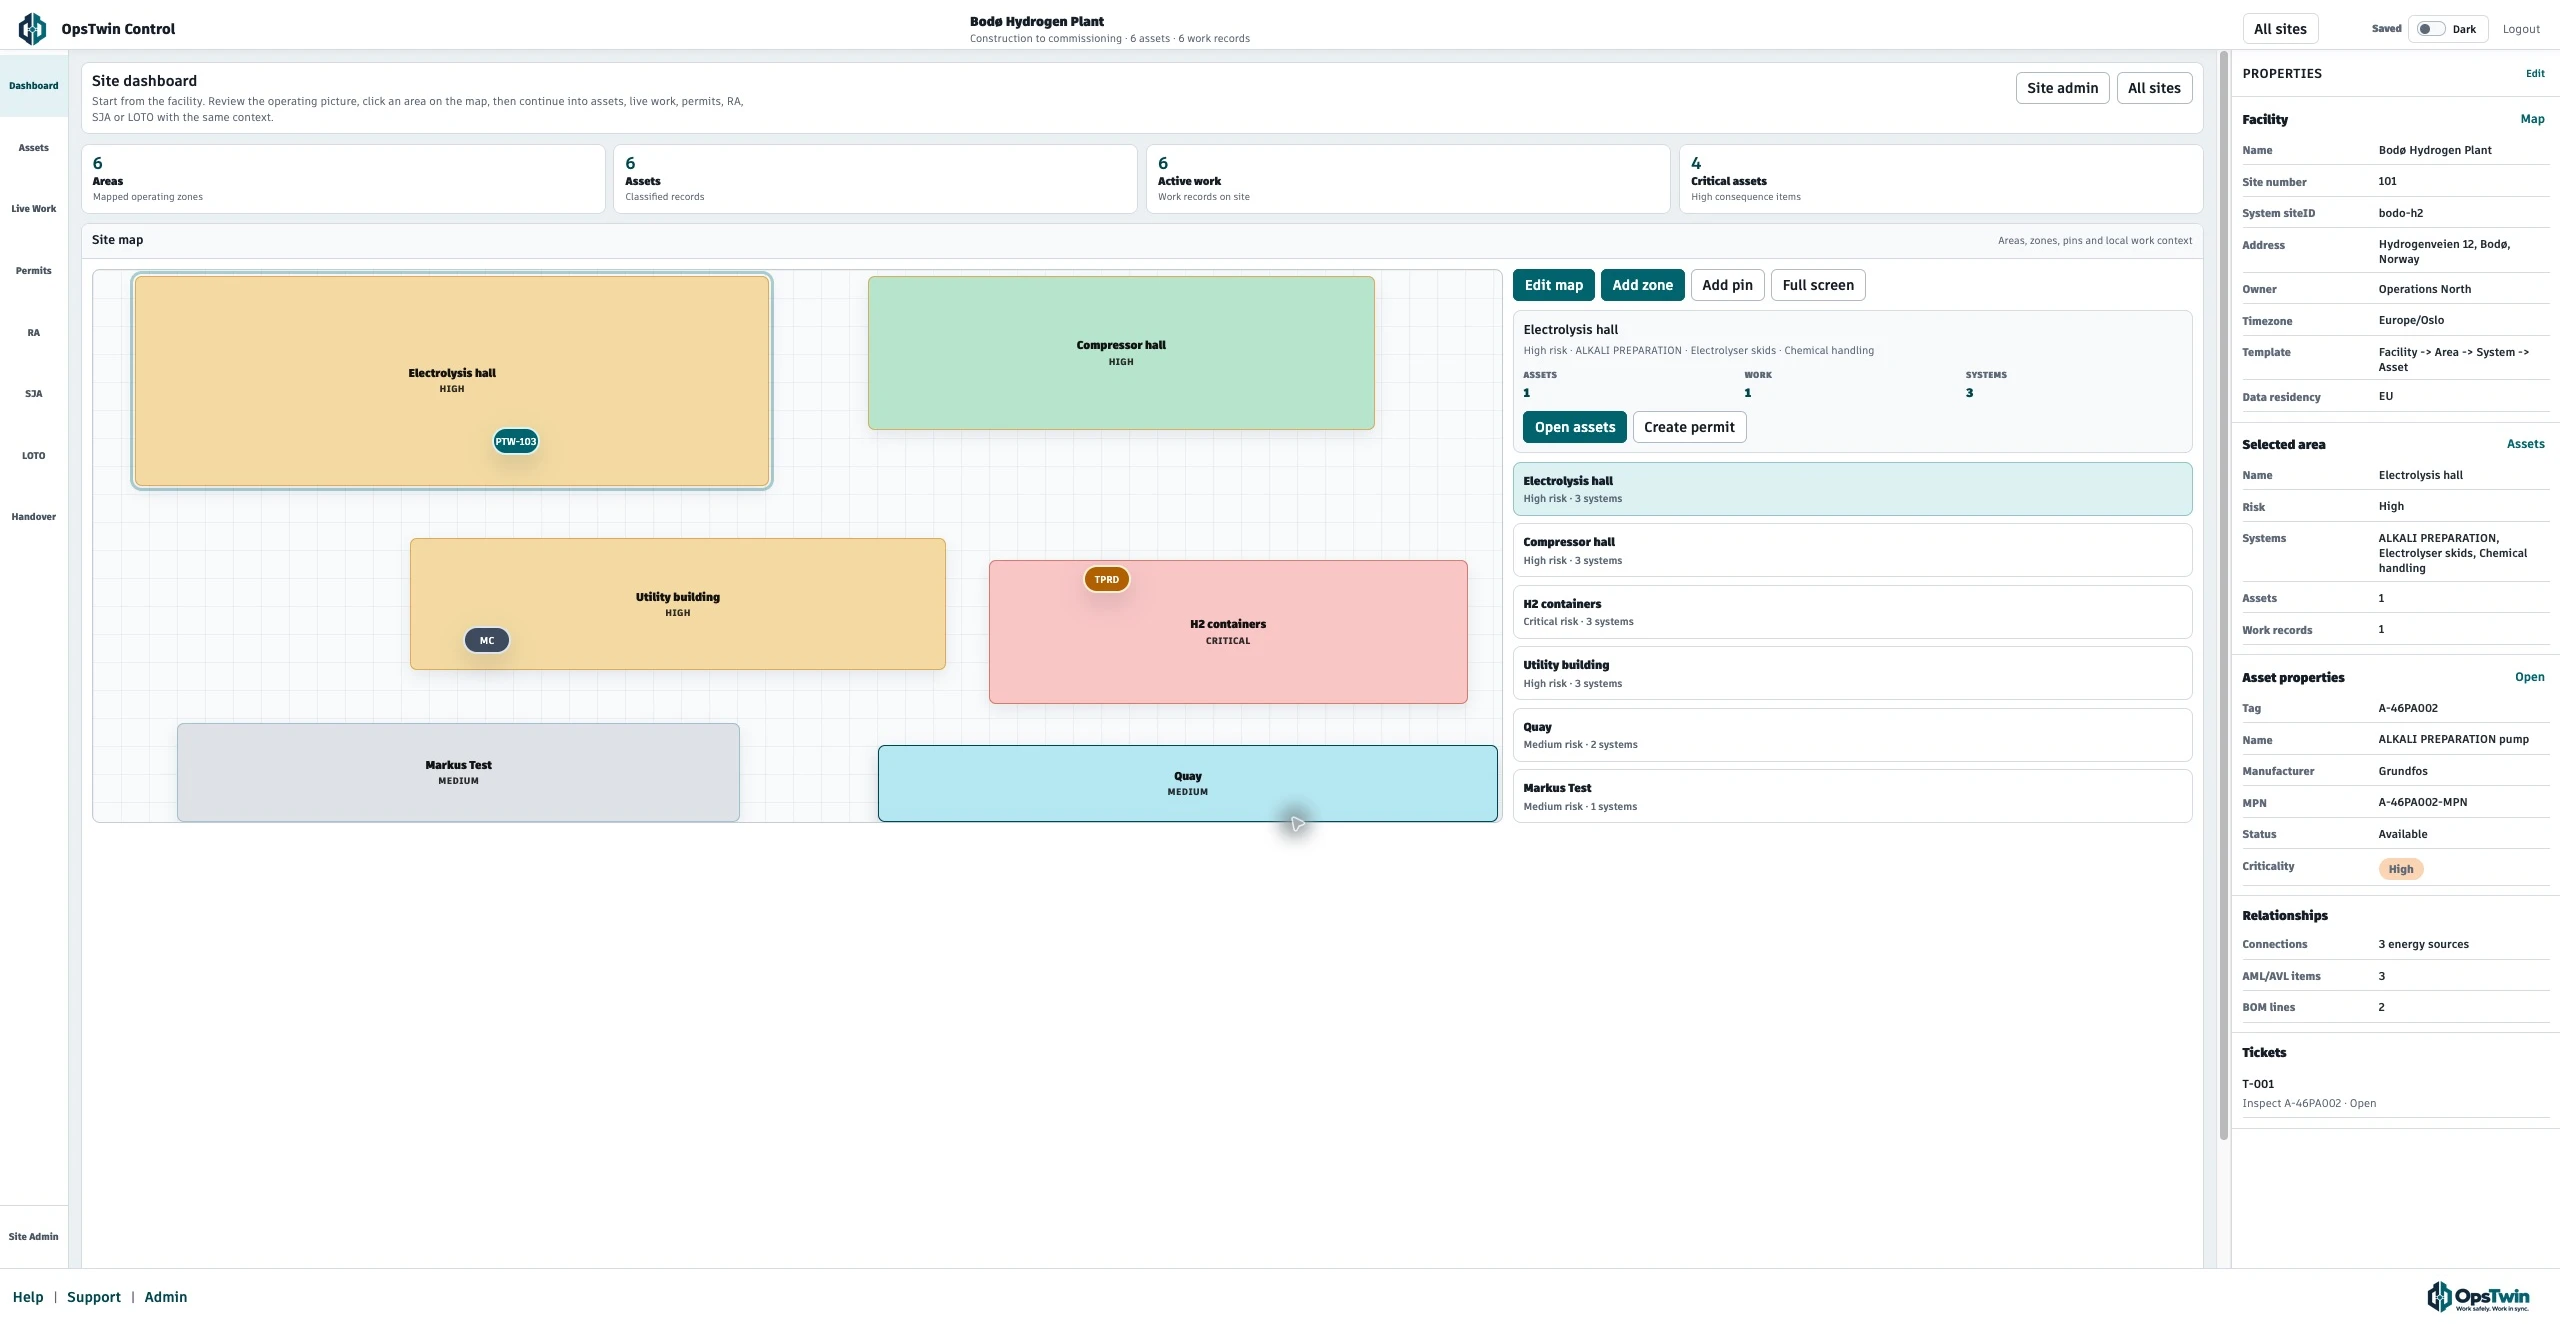Select the Quay zone on the map
Image resolution: width=2560 pixels, height=1324 pixels.
[x=1187, y=783]
